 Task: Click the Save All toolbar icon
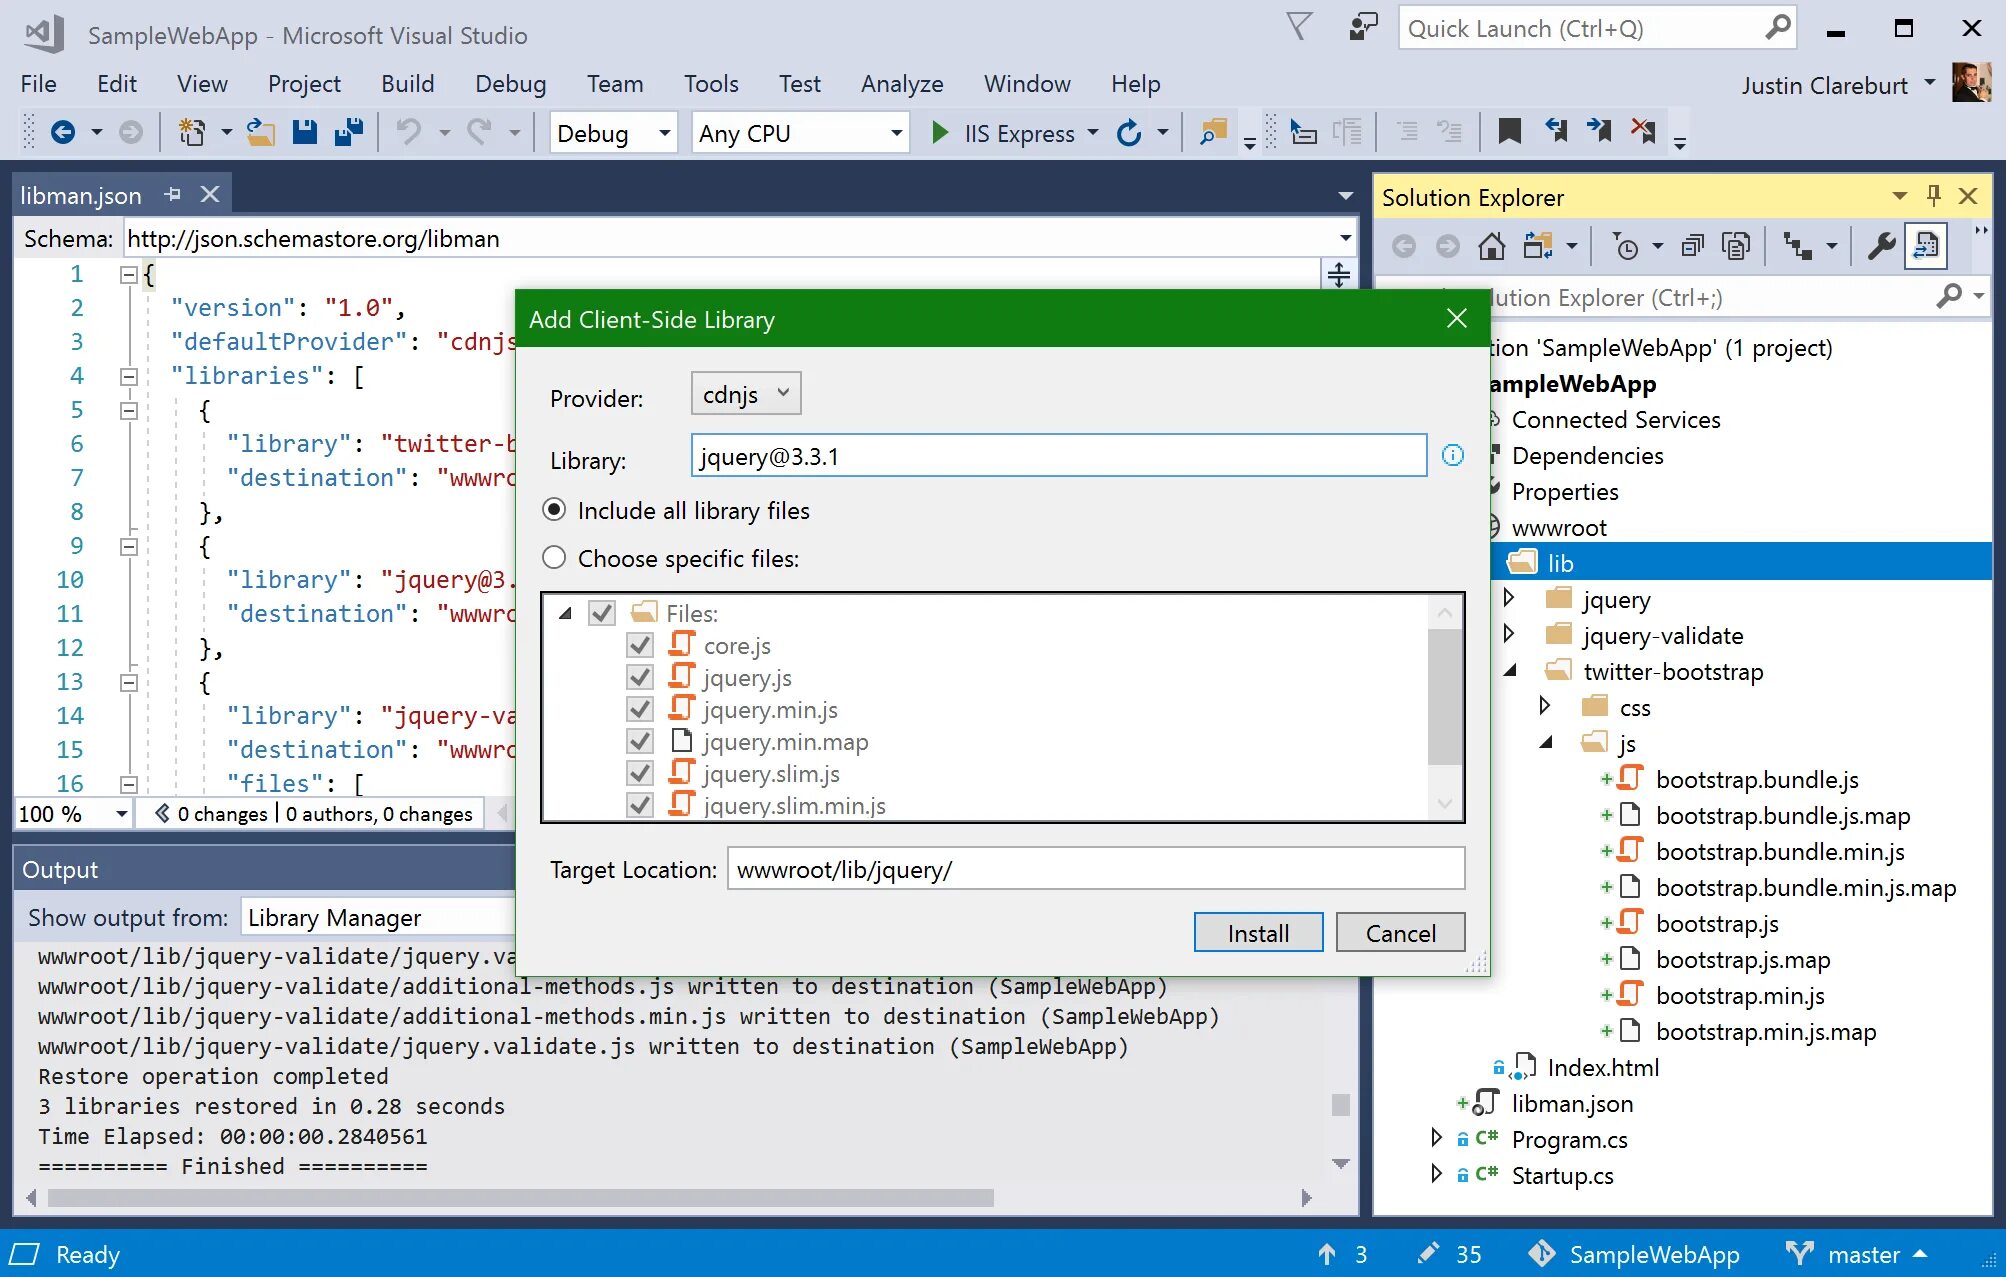pos(348,132)
